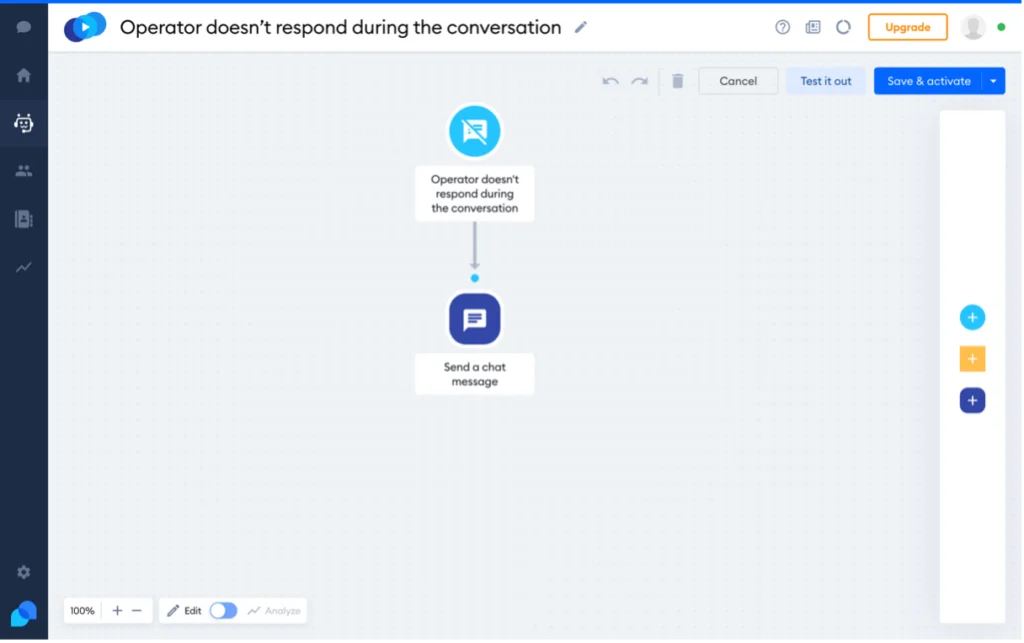Viewport: 1024px width, 643px height.
Task: Add a condition with yellow plus button
Action: (972, 359)
